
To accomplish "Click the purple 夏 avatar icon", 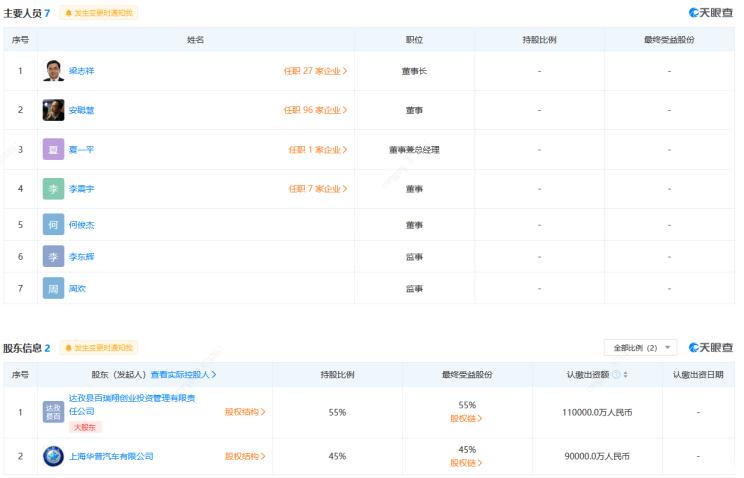I will click(53, 149).
